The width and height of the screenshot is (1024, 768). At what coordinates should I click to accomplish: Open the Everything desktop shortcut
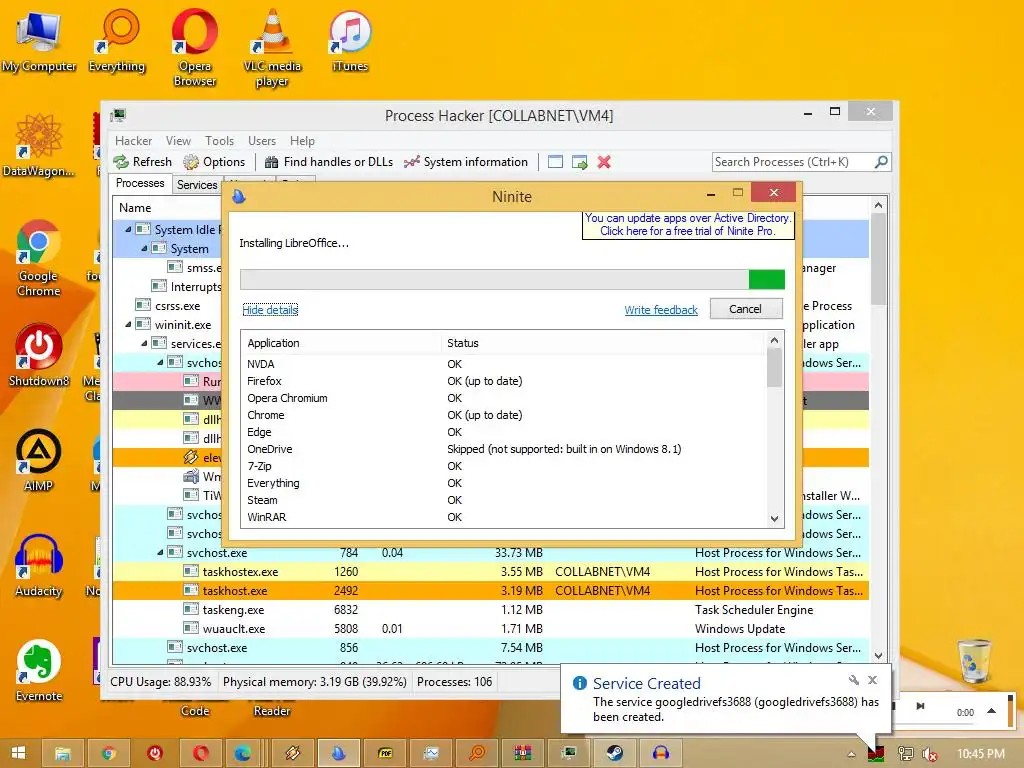pos(117,42)
